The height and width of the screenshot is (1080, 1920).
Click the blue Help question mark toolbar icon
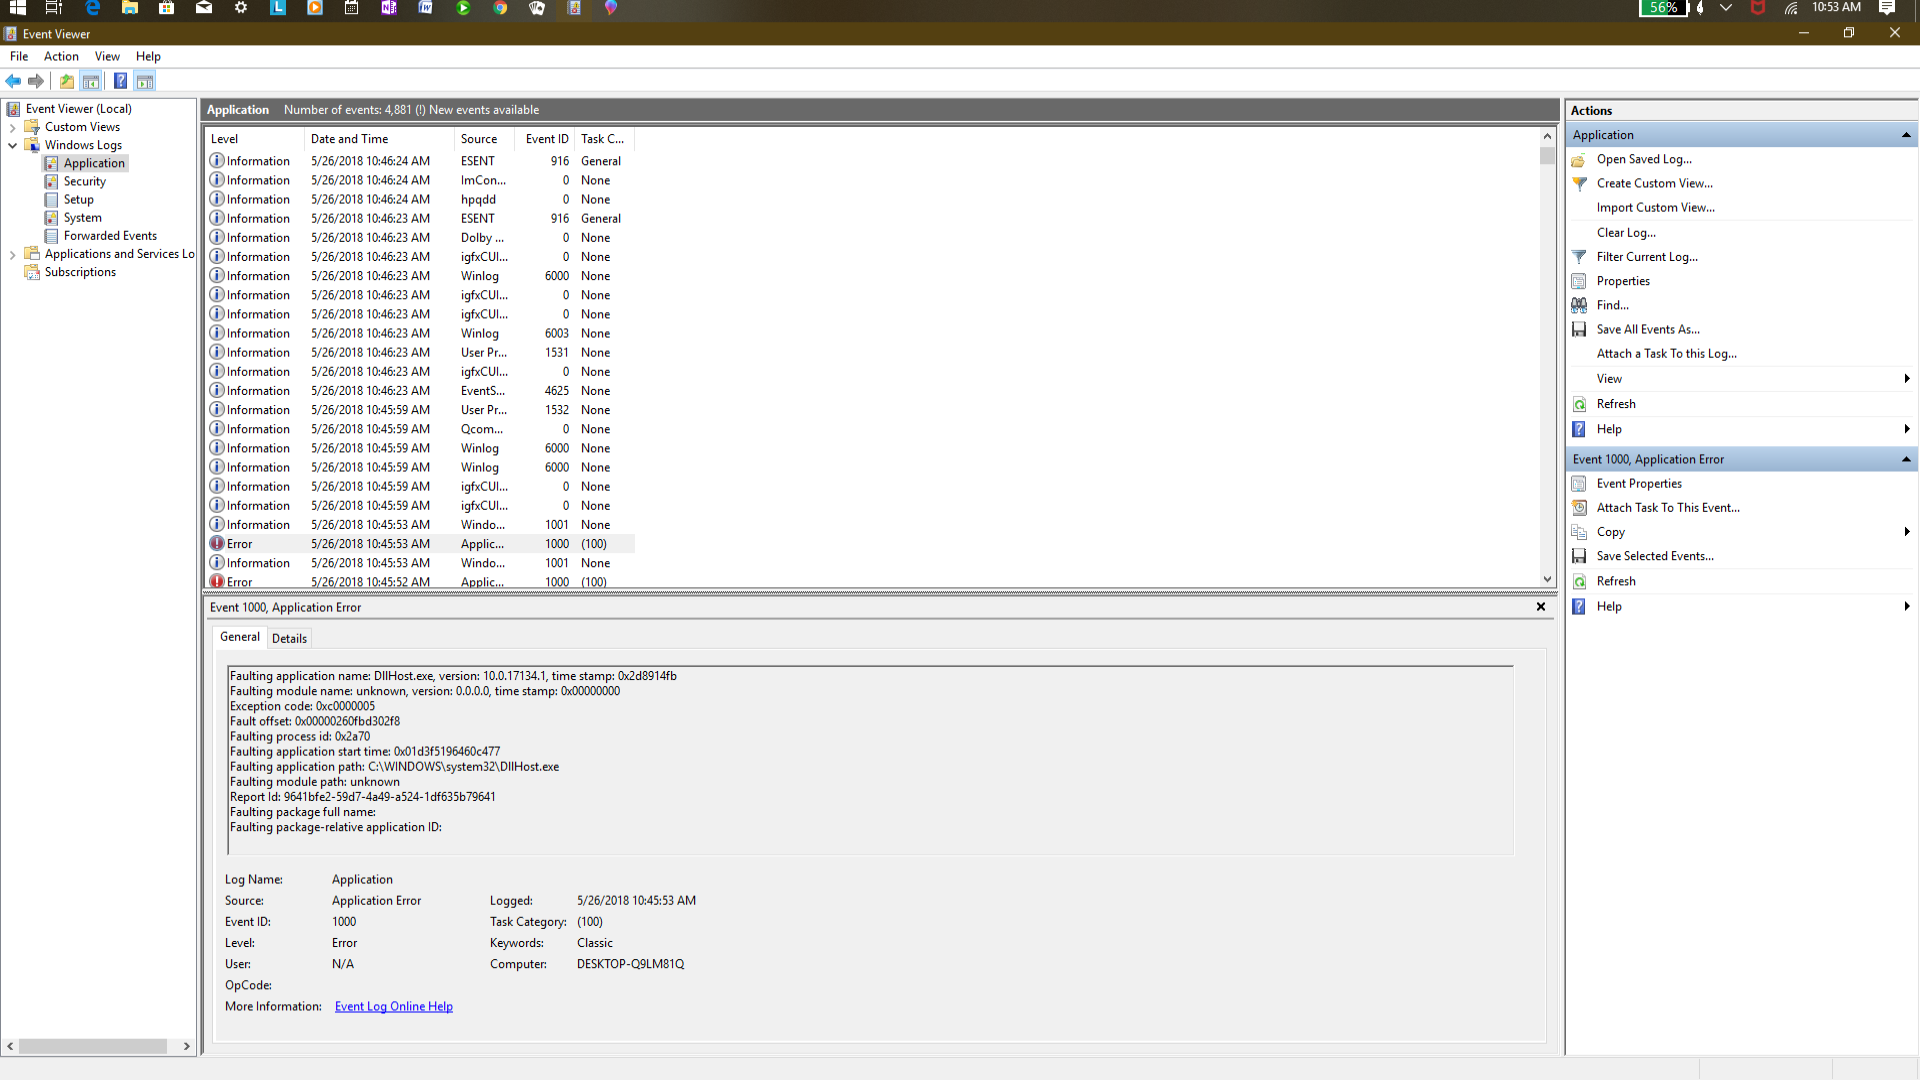[120, 81]
